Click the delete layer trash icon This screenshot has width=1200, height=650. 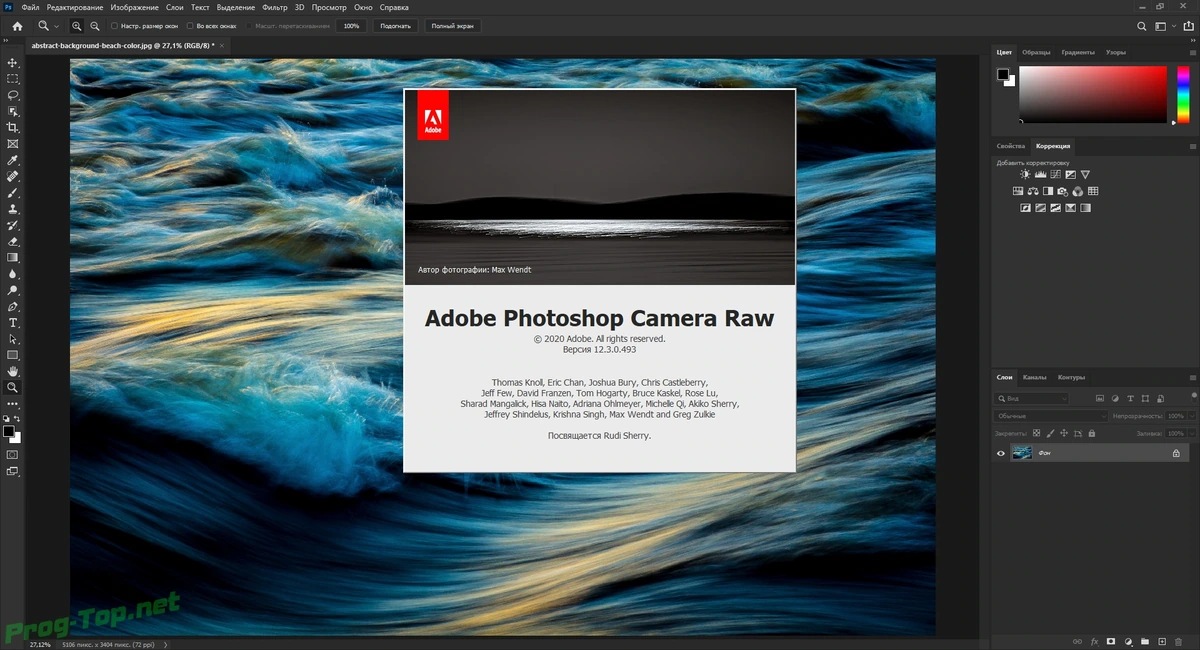[x=1179, y=641]
